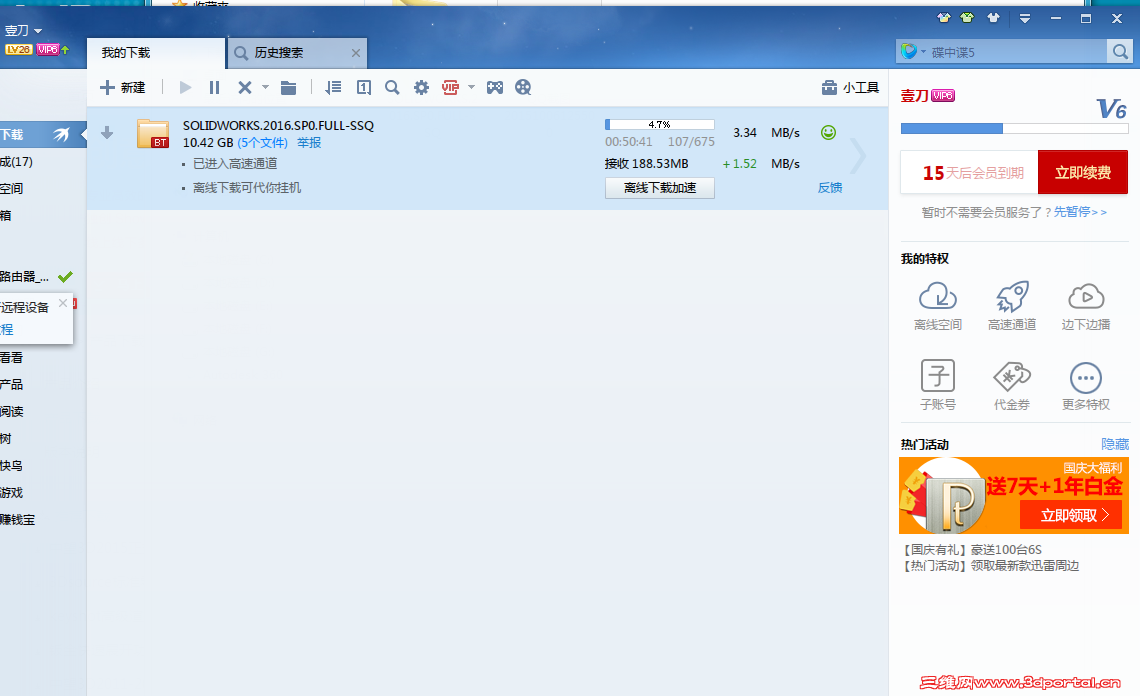Viewport: 1140px width, 696px height.
Task: Click the sort tasks icon
Action: [x=333, y=88]
